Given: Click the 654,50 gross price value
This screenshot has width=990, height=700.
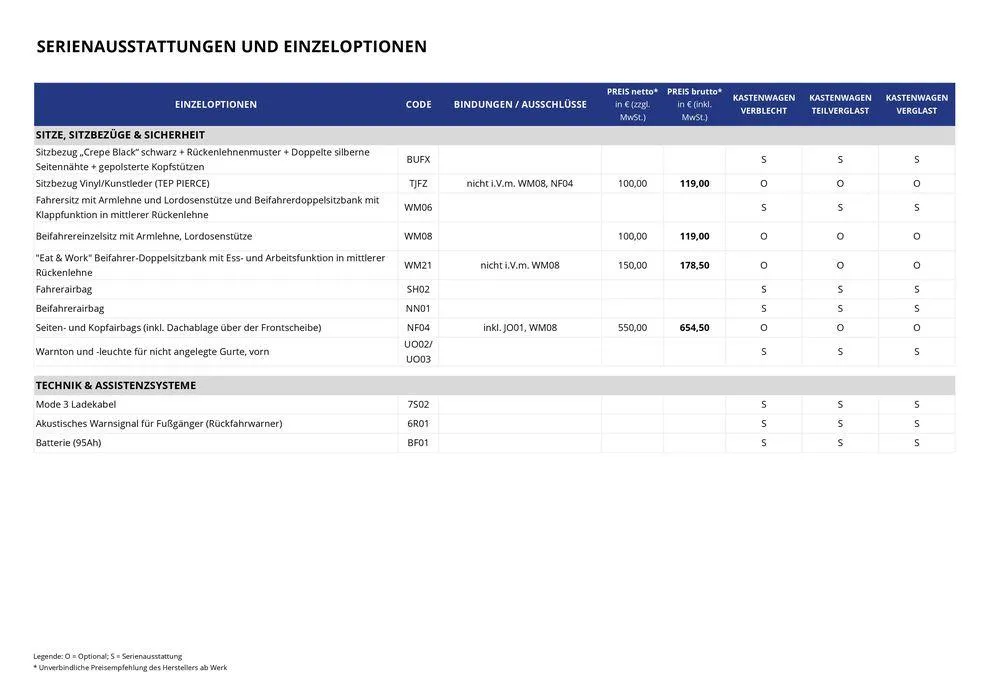Looking at the screenshot, I should (694, 328).
